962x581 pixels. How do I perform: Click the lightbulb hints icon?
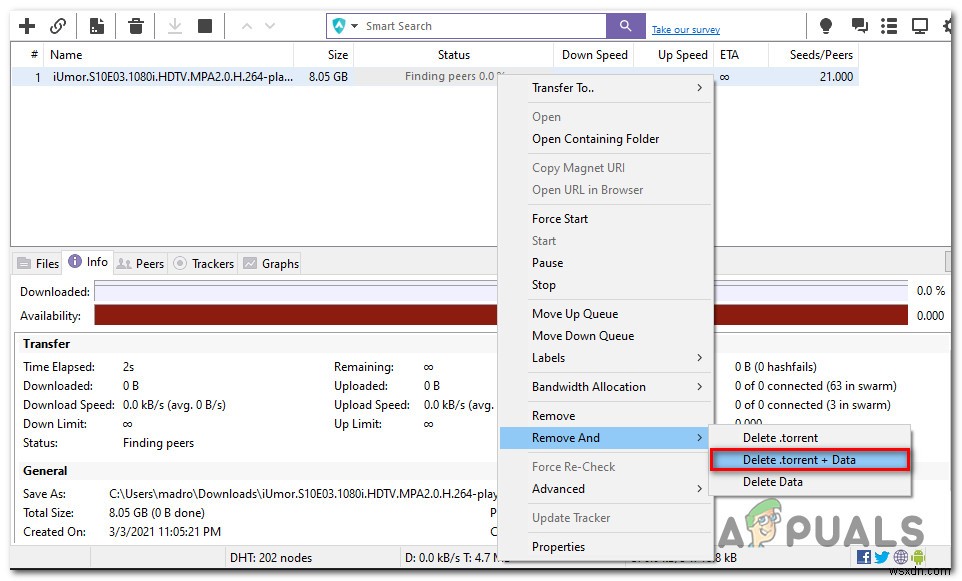point(823,25)
